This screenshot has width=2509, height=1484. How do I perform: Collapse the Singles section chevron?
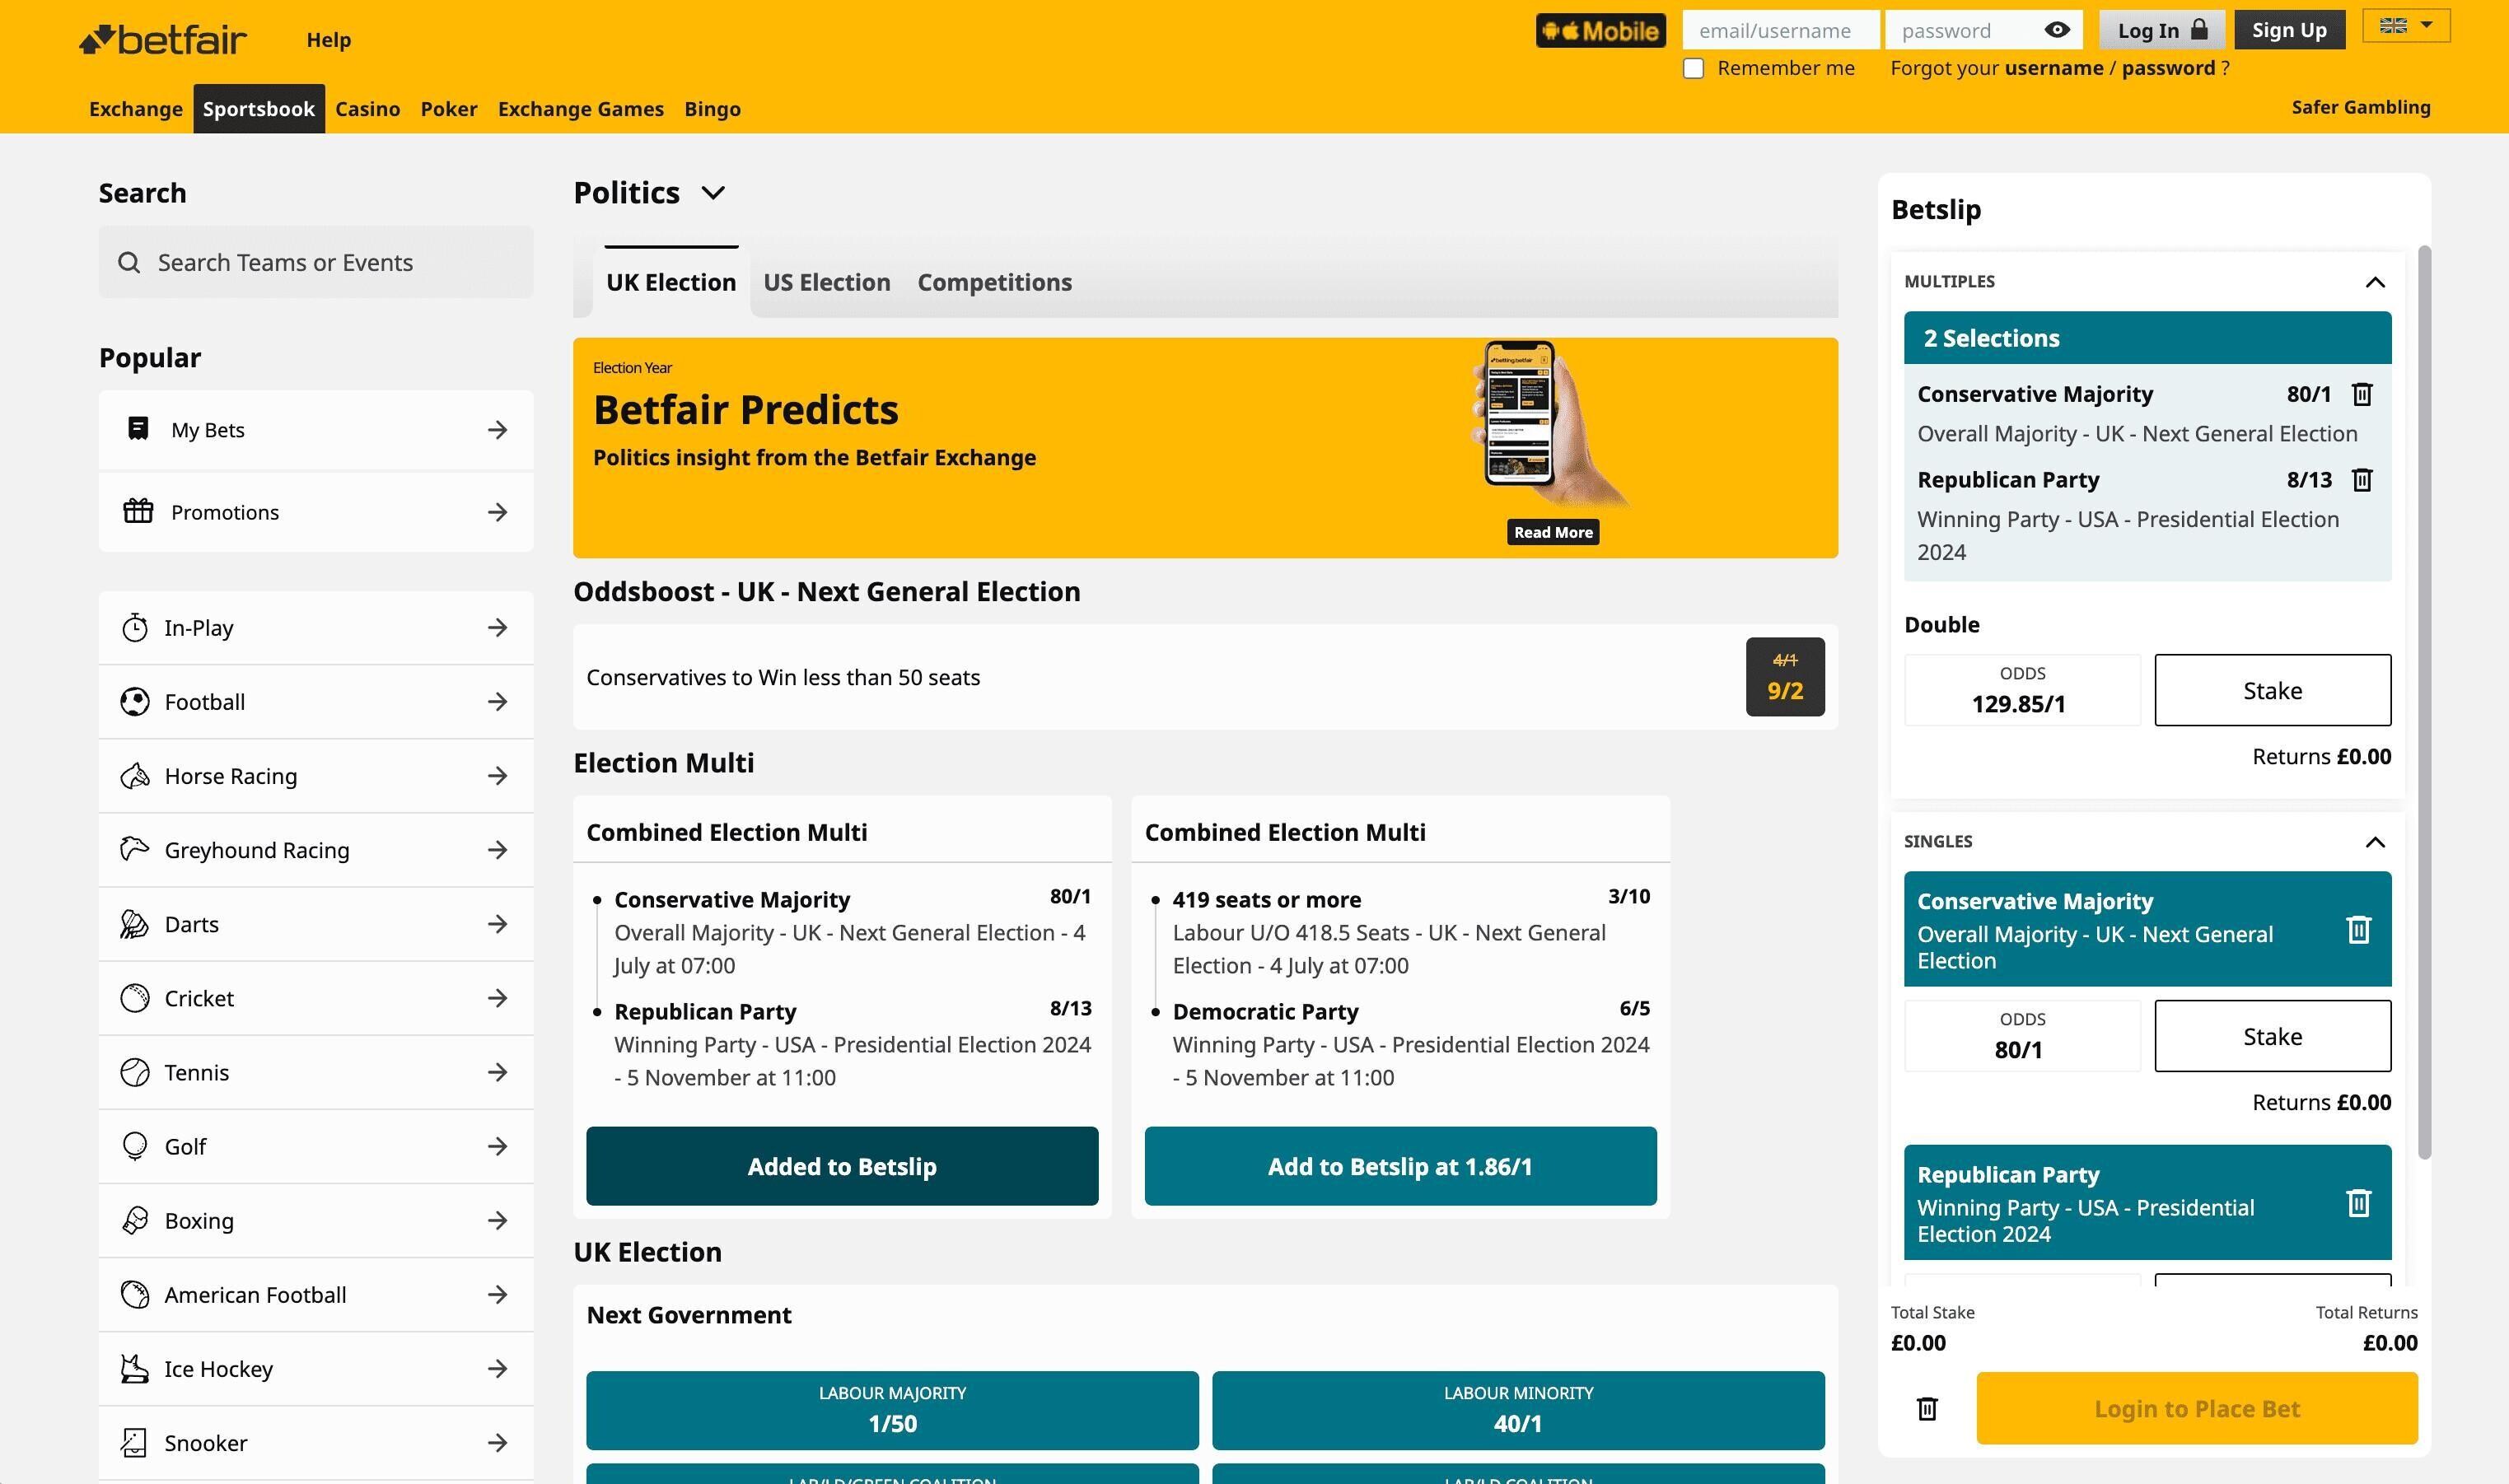pos(2375,842)
